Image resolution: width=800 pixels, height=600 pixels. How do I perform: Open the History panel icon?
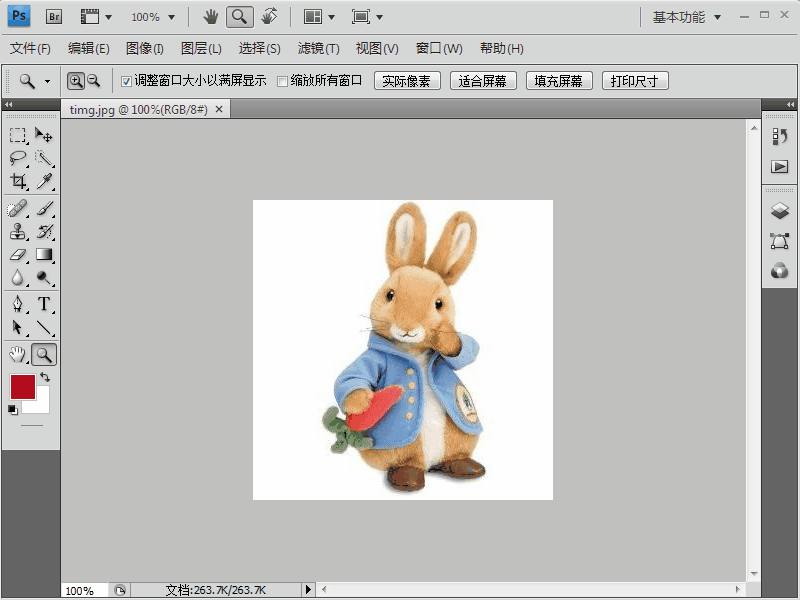[x=780, y=136]
